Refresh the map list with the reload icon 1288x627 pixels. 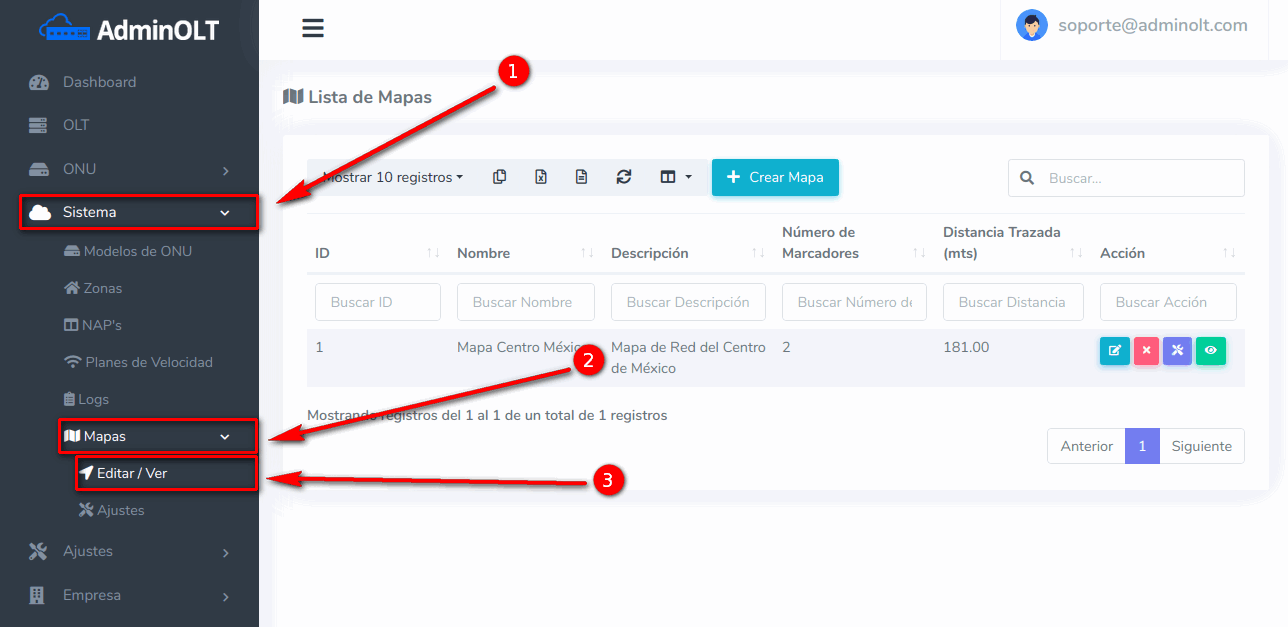(624, 177)
